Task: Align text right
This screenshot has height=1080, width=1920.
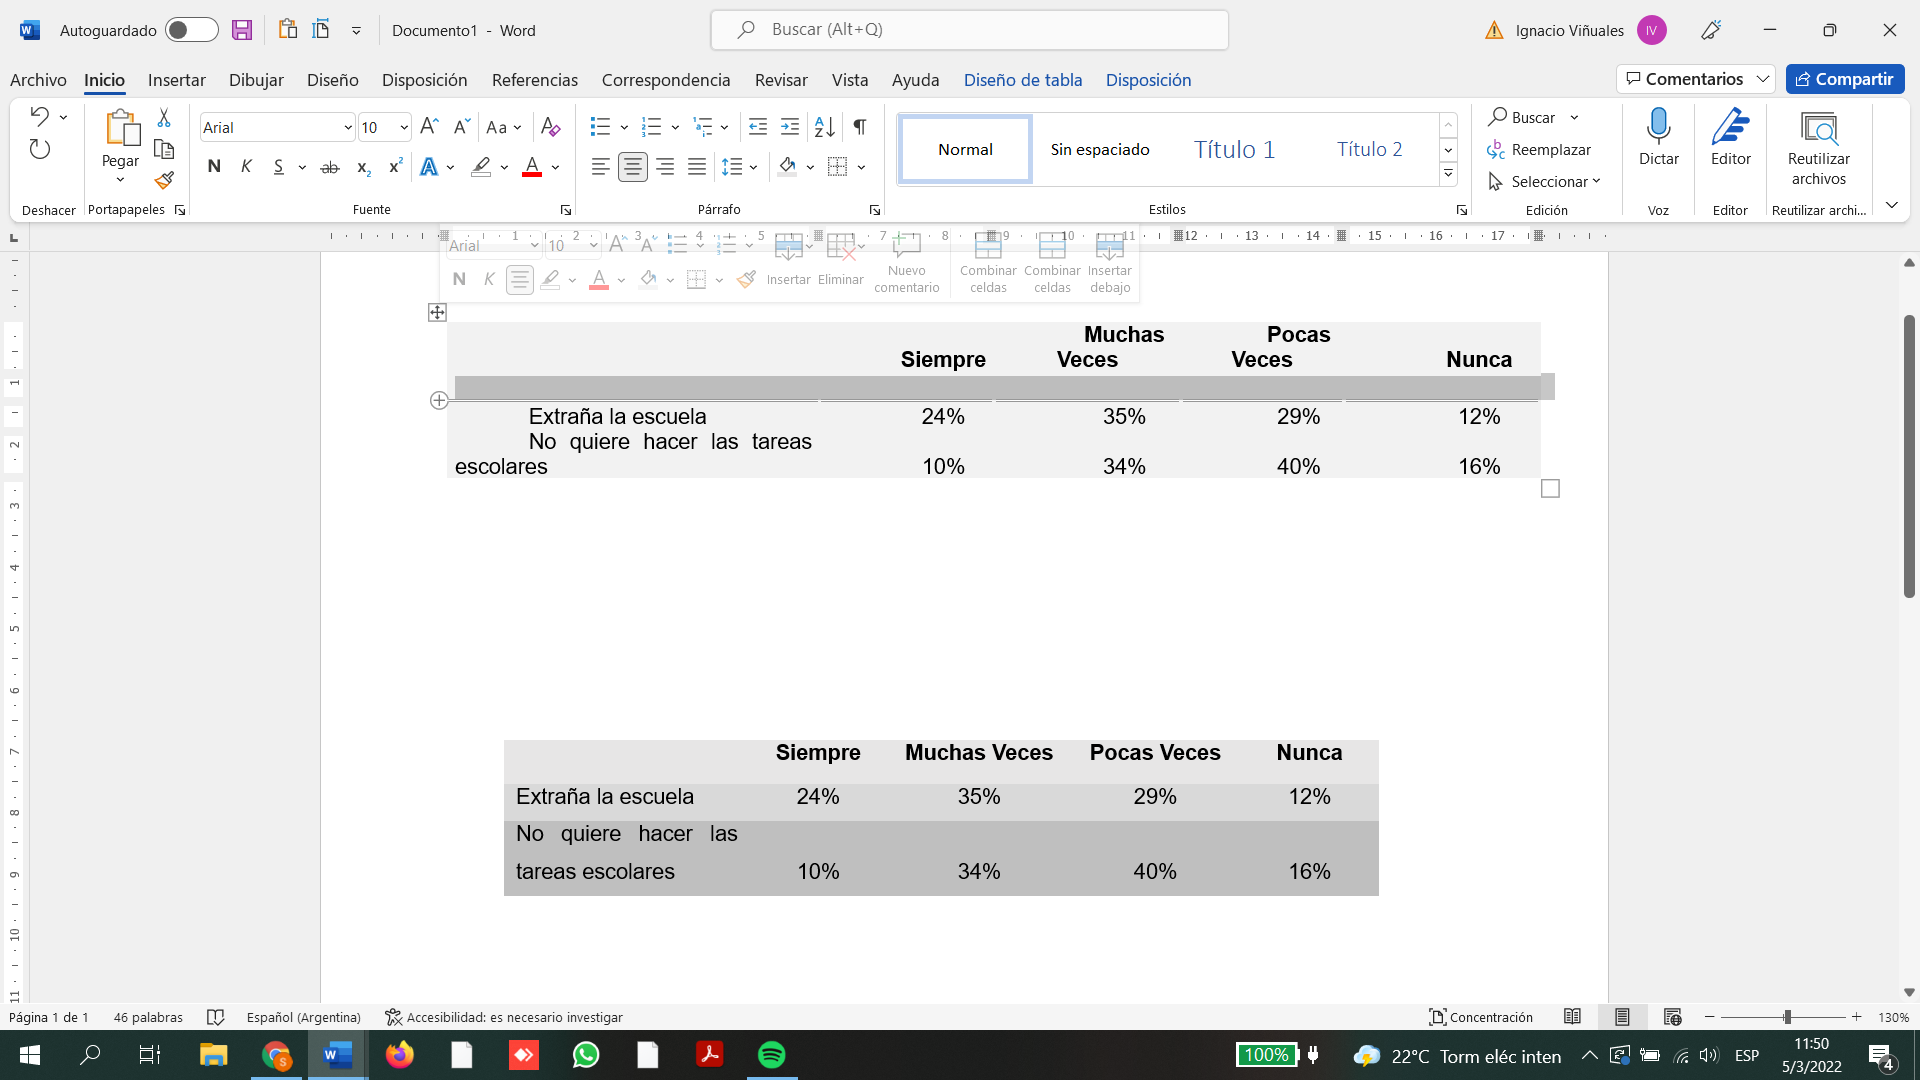Action: (x=665, y=167)
